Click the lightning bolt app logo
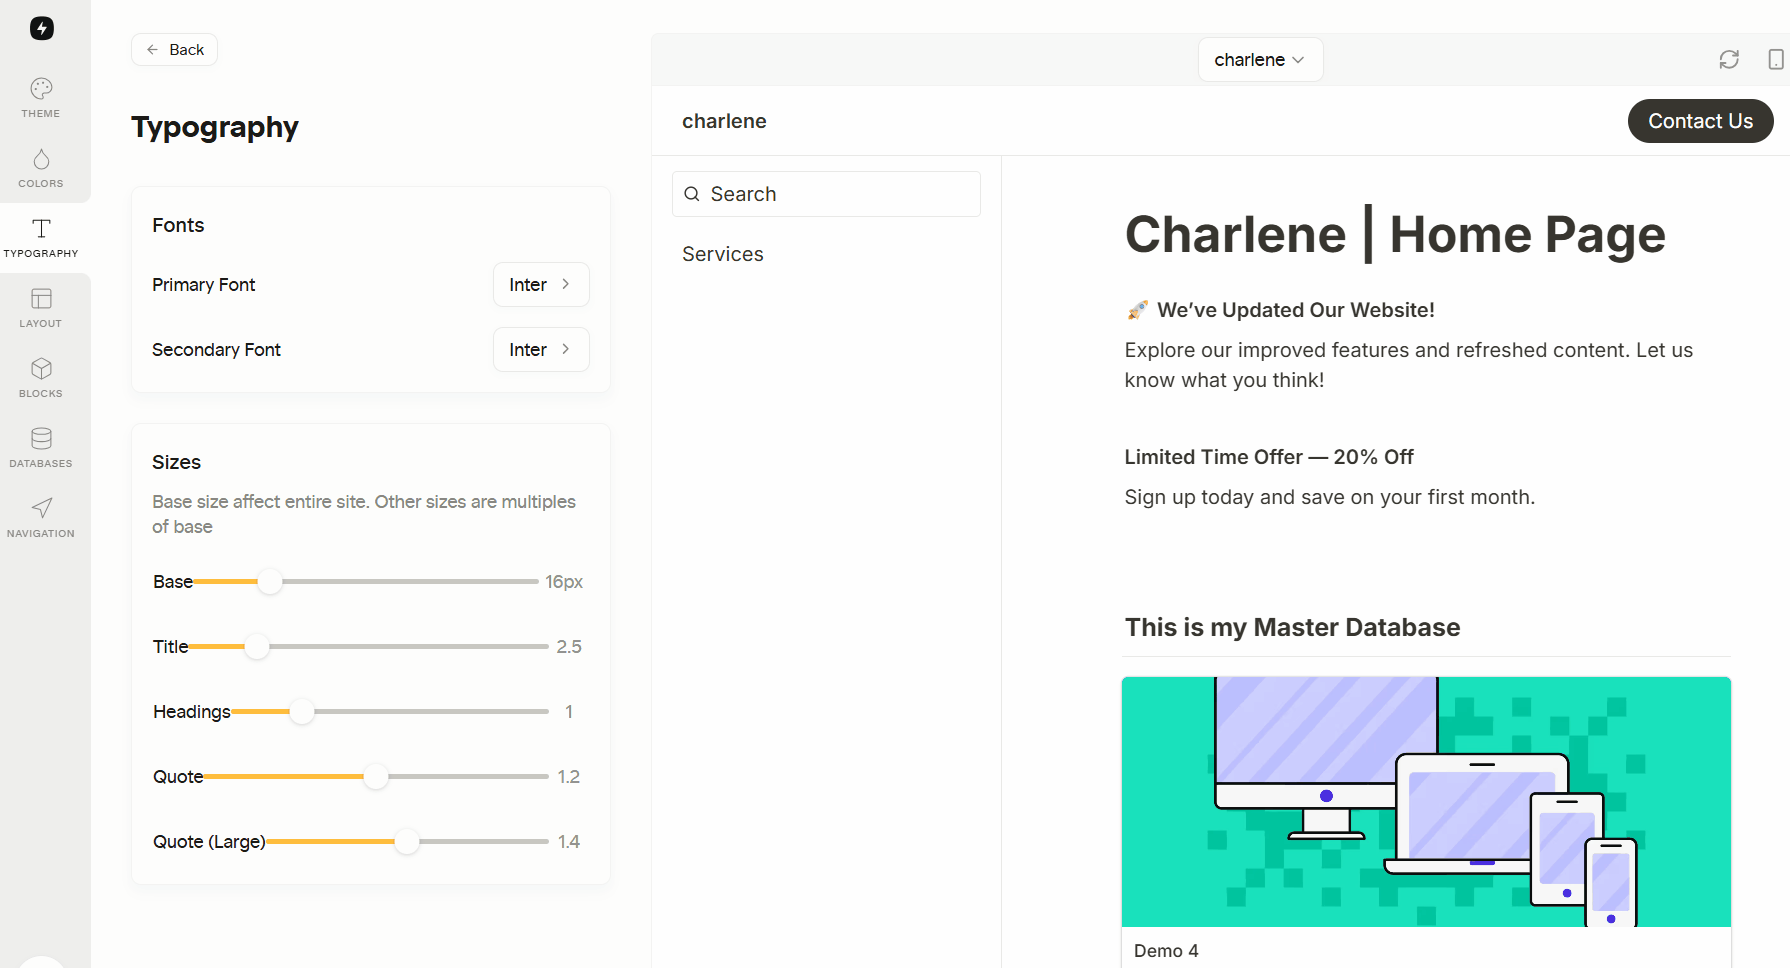 (x=41, y=28)
